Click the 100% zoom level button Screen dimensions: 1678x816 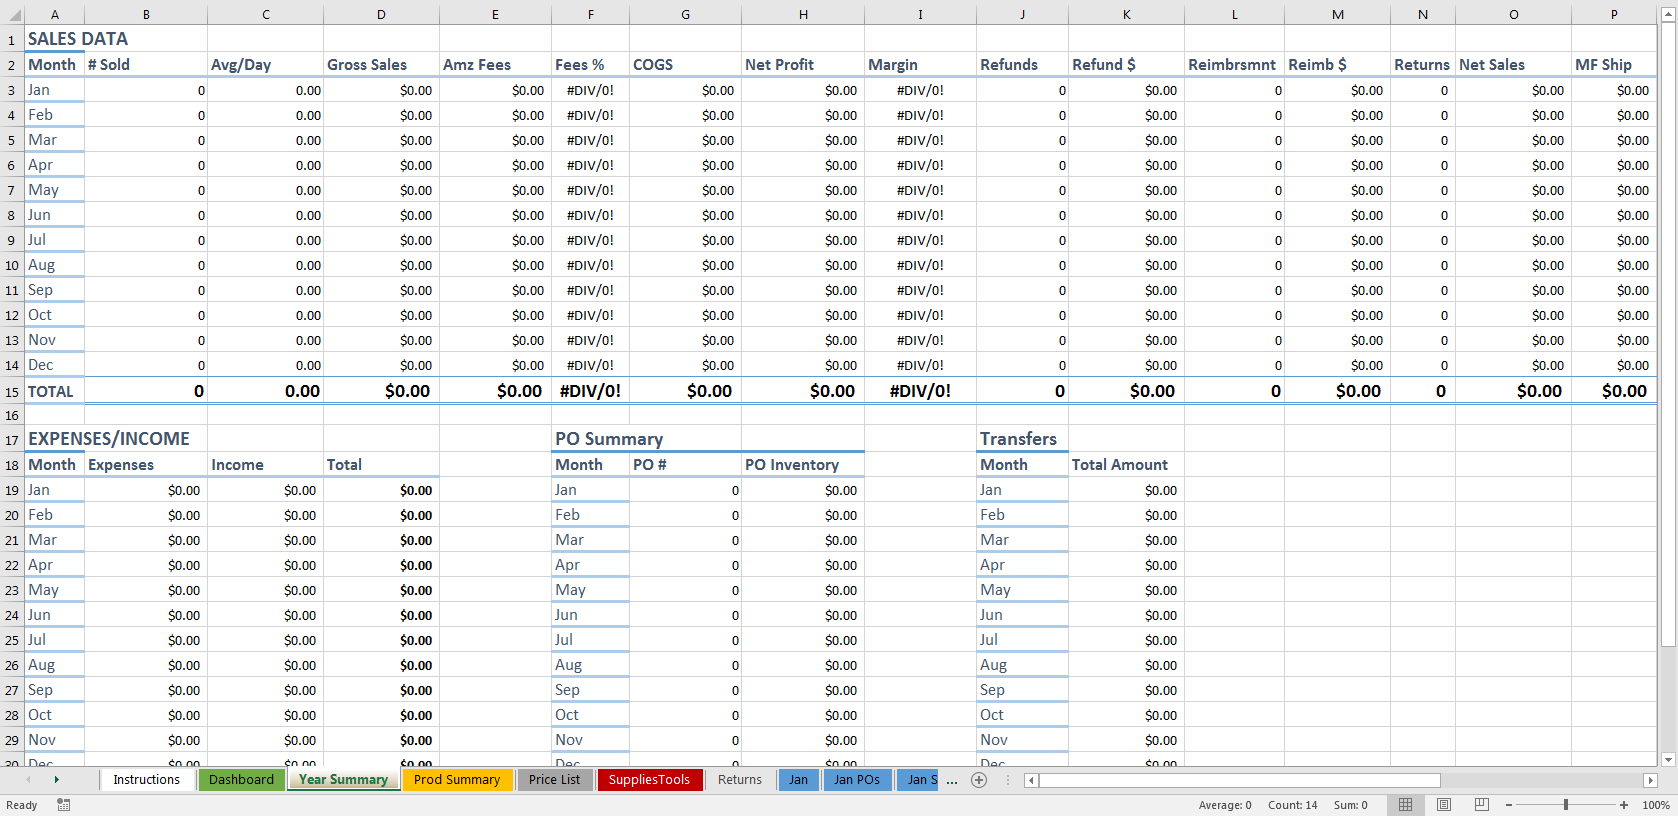tap(1656, 805)
